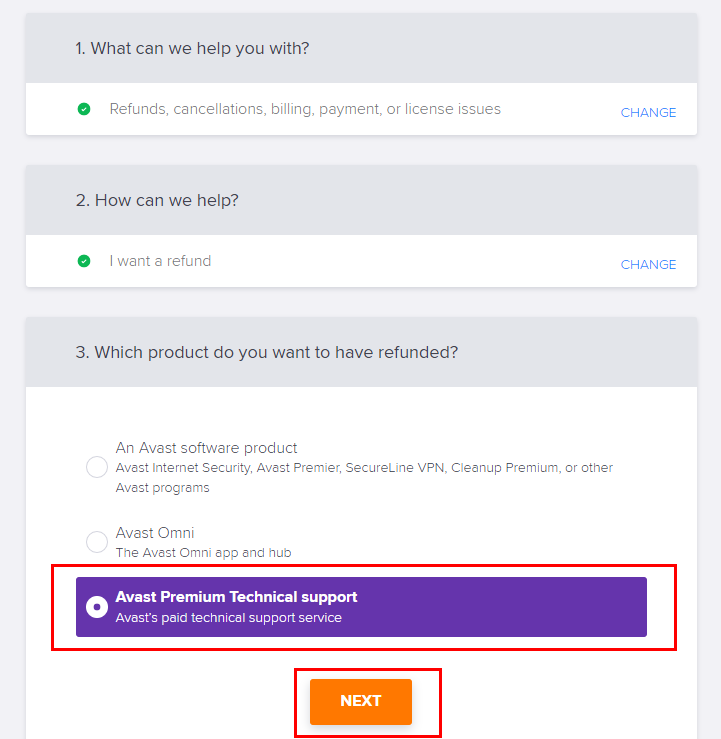Click the How can we help header
721x739 pixels.
(157, 200)
